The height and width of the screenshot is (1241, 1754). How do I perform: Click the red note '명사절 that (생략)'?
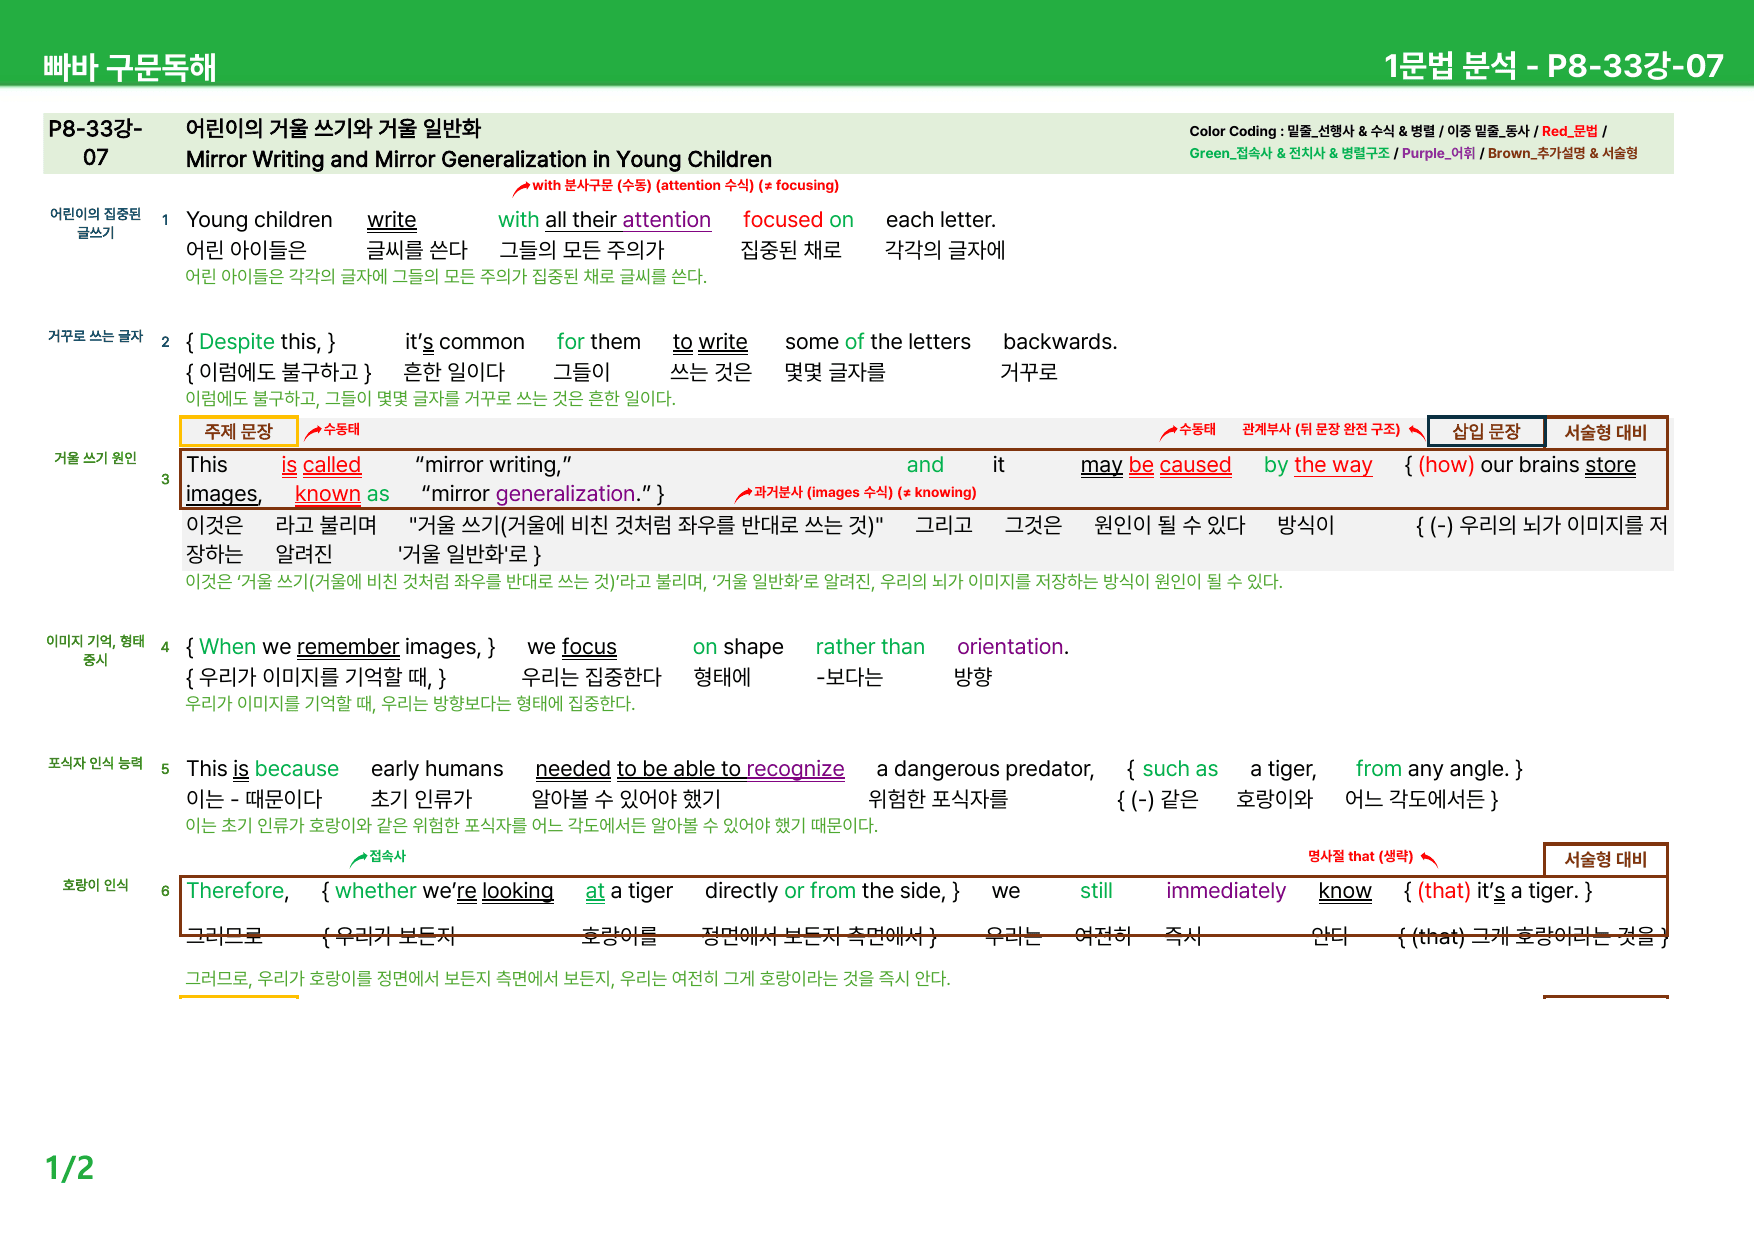(1360, 856)
